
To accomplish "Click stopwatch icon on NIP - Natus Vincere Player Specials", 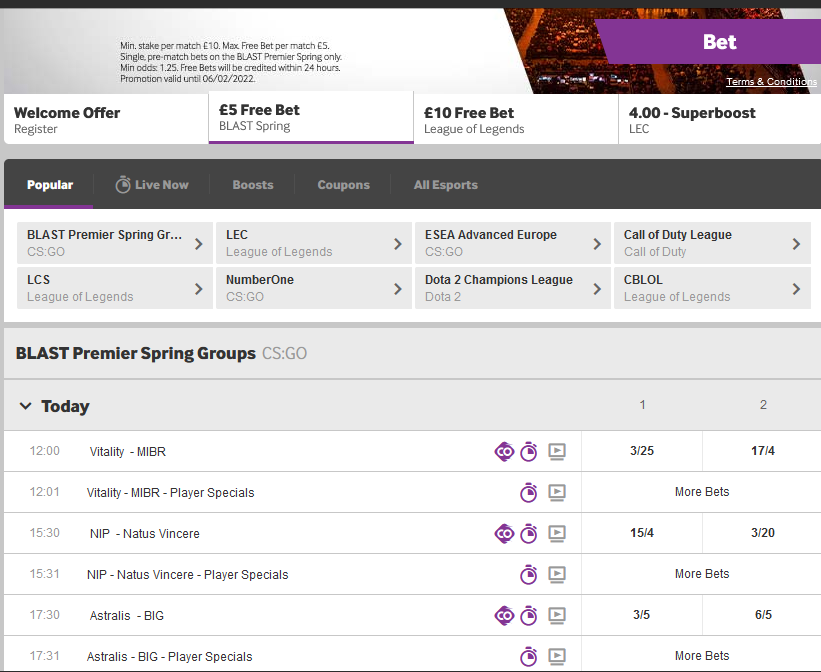I will pyautogui.click(x=528, y=575).
